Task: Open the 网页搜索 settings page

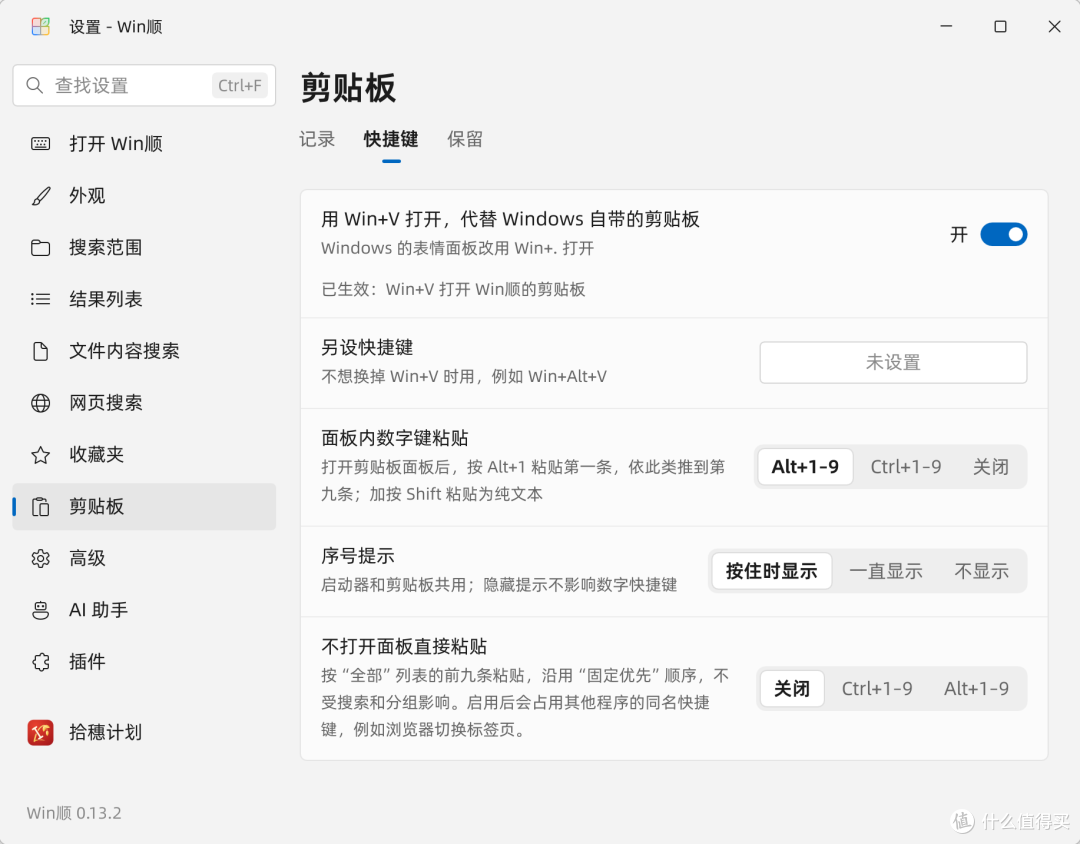Action: (x=144, y=403)
